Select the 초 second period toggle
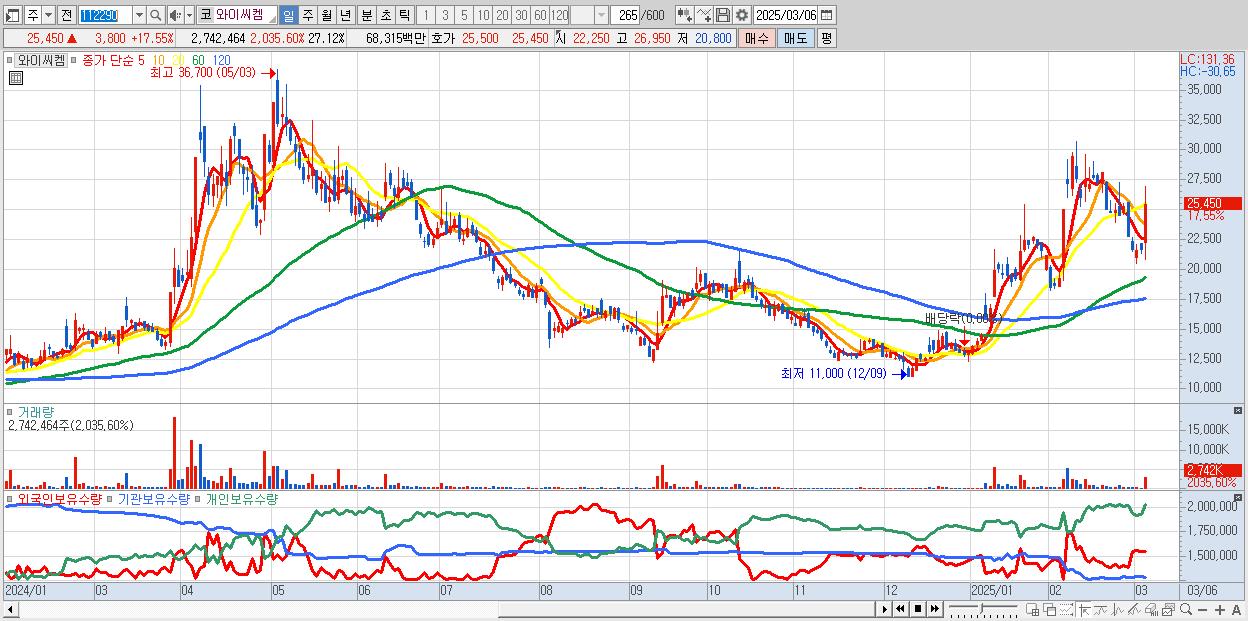1248x621 pixels. pos(384,15)
